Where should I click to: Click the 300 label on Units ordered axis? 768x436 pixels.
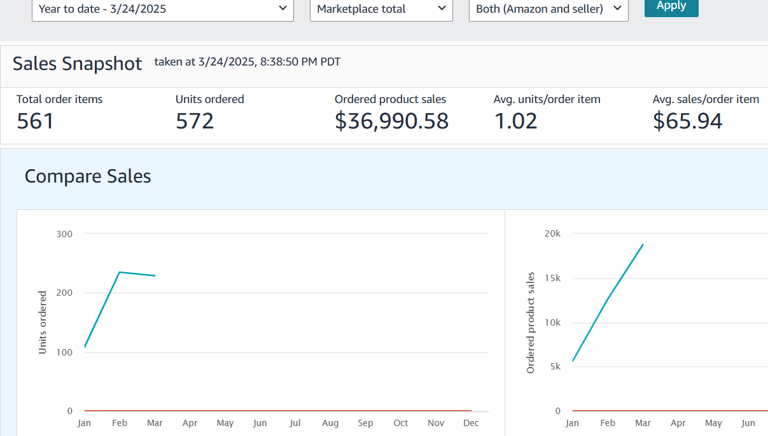64,234
